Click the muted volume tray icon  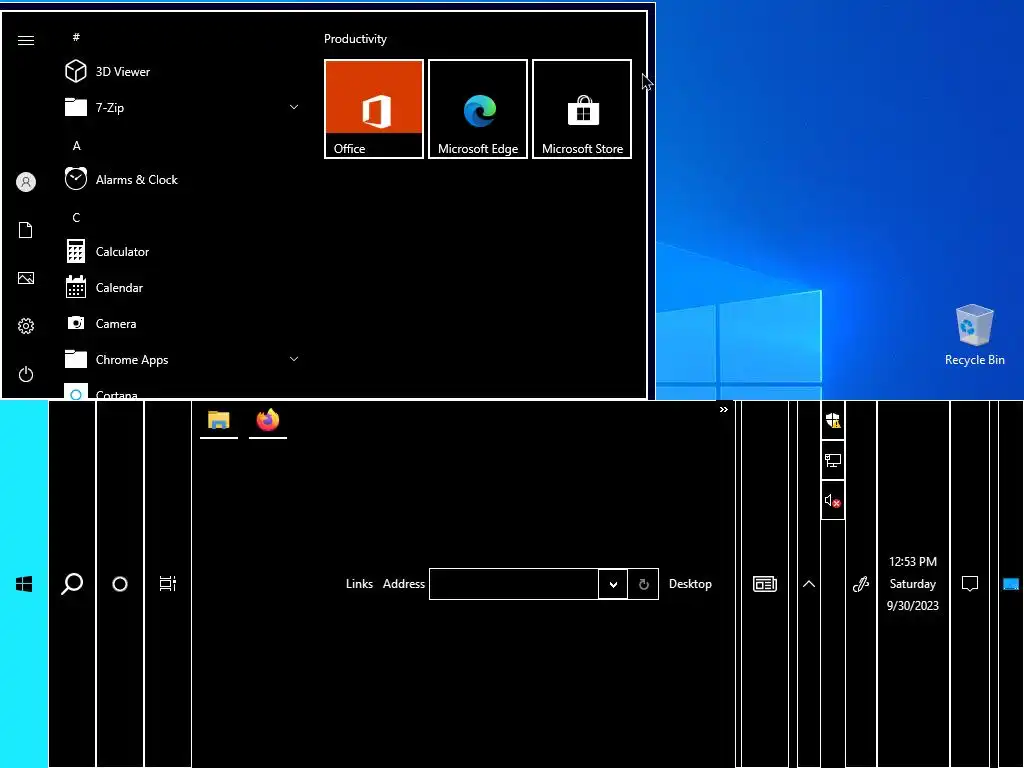[x=833, y=501]
